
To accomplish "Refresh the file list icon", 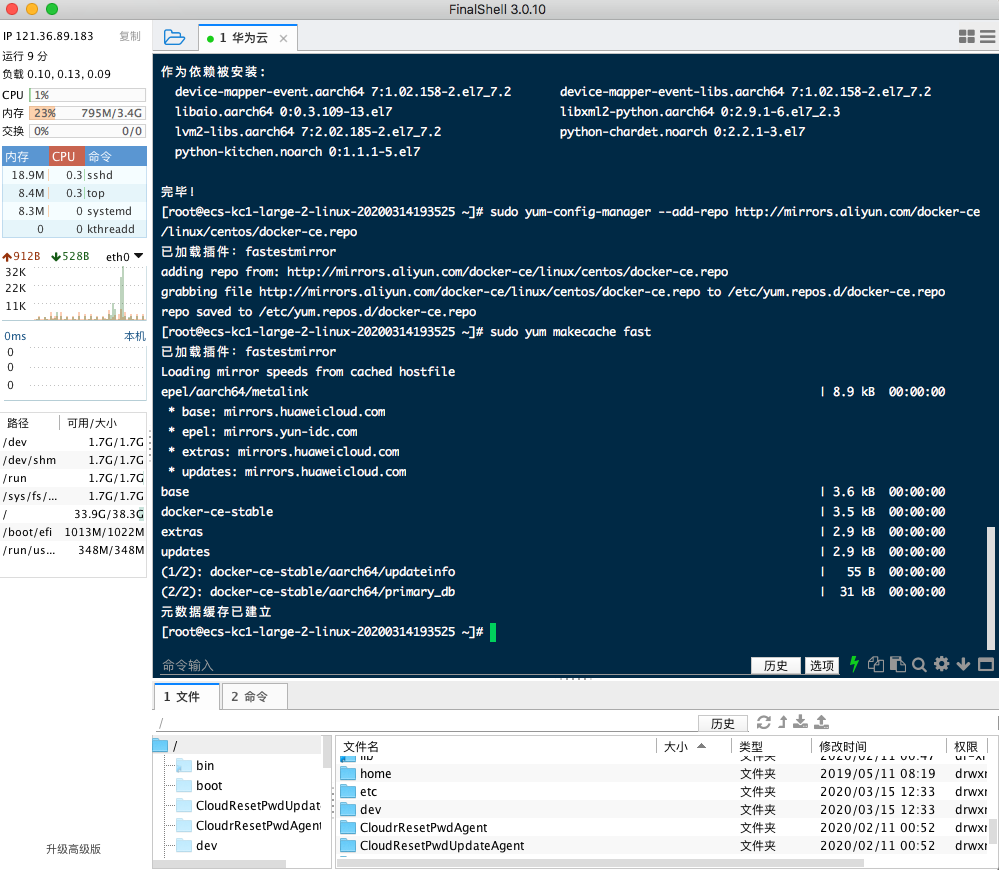I will pyautogui.click(x=763, y=722).
